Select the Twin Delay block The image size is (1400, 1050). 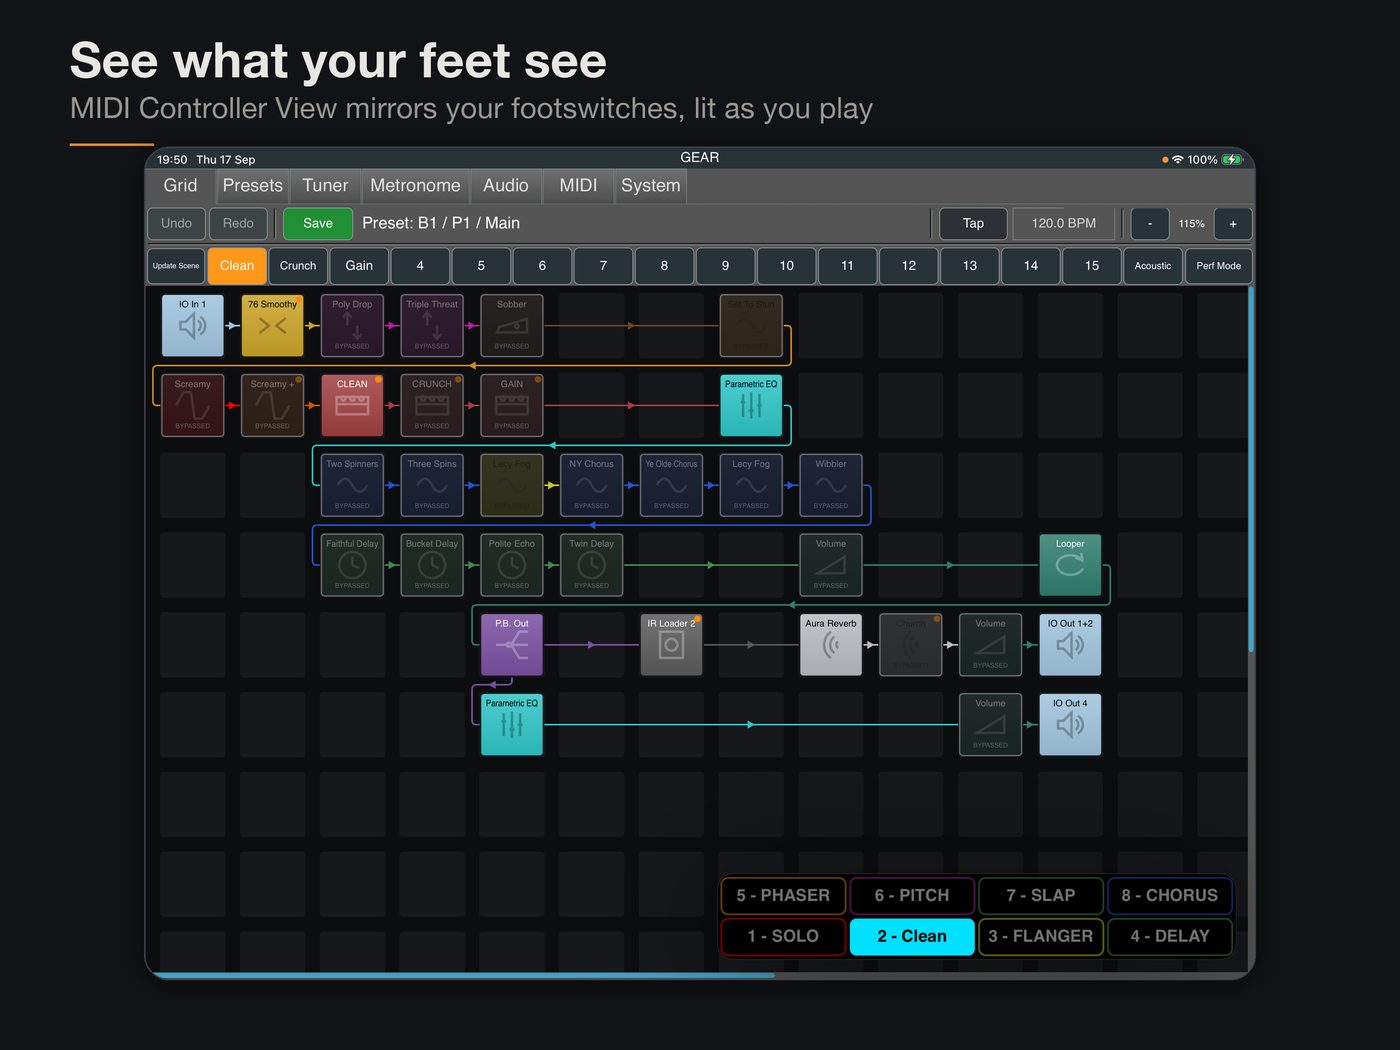coord(592,565)
